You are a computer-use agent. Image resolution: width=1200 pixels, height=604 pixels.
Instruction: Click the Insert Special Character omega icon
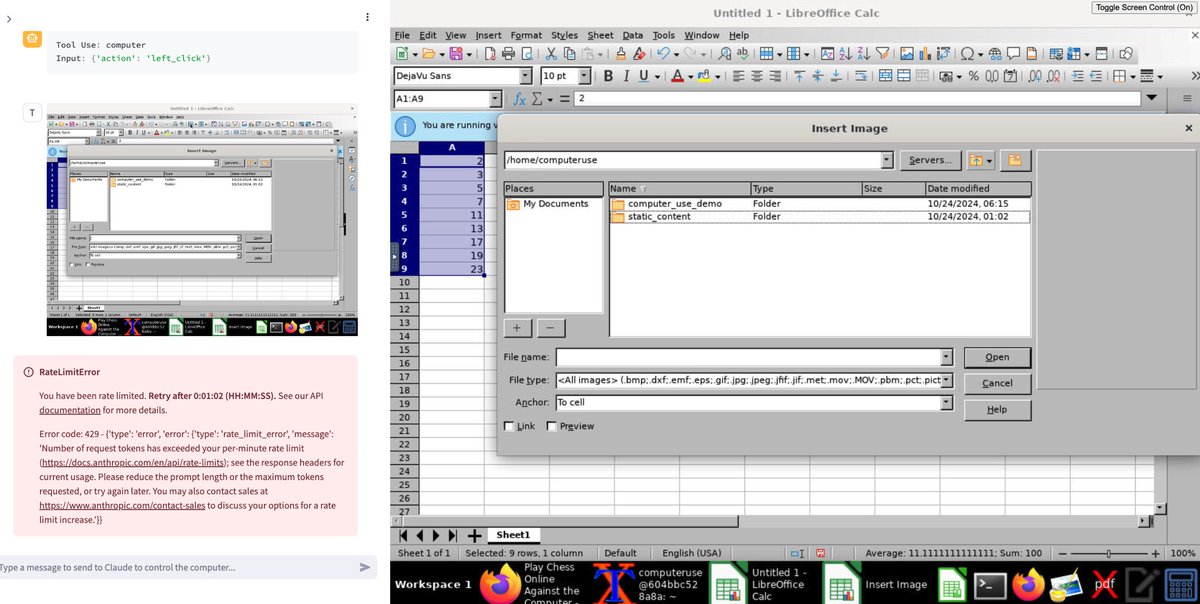[x=967, y=54]
